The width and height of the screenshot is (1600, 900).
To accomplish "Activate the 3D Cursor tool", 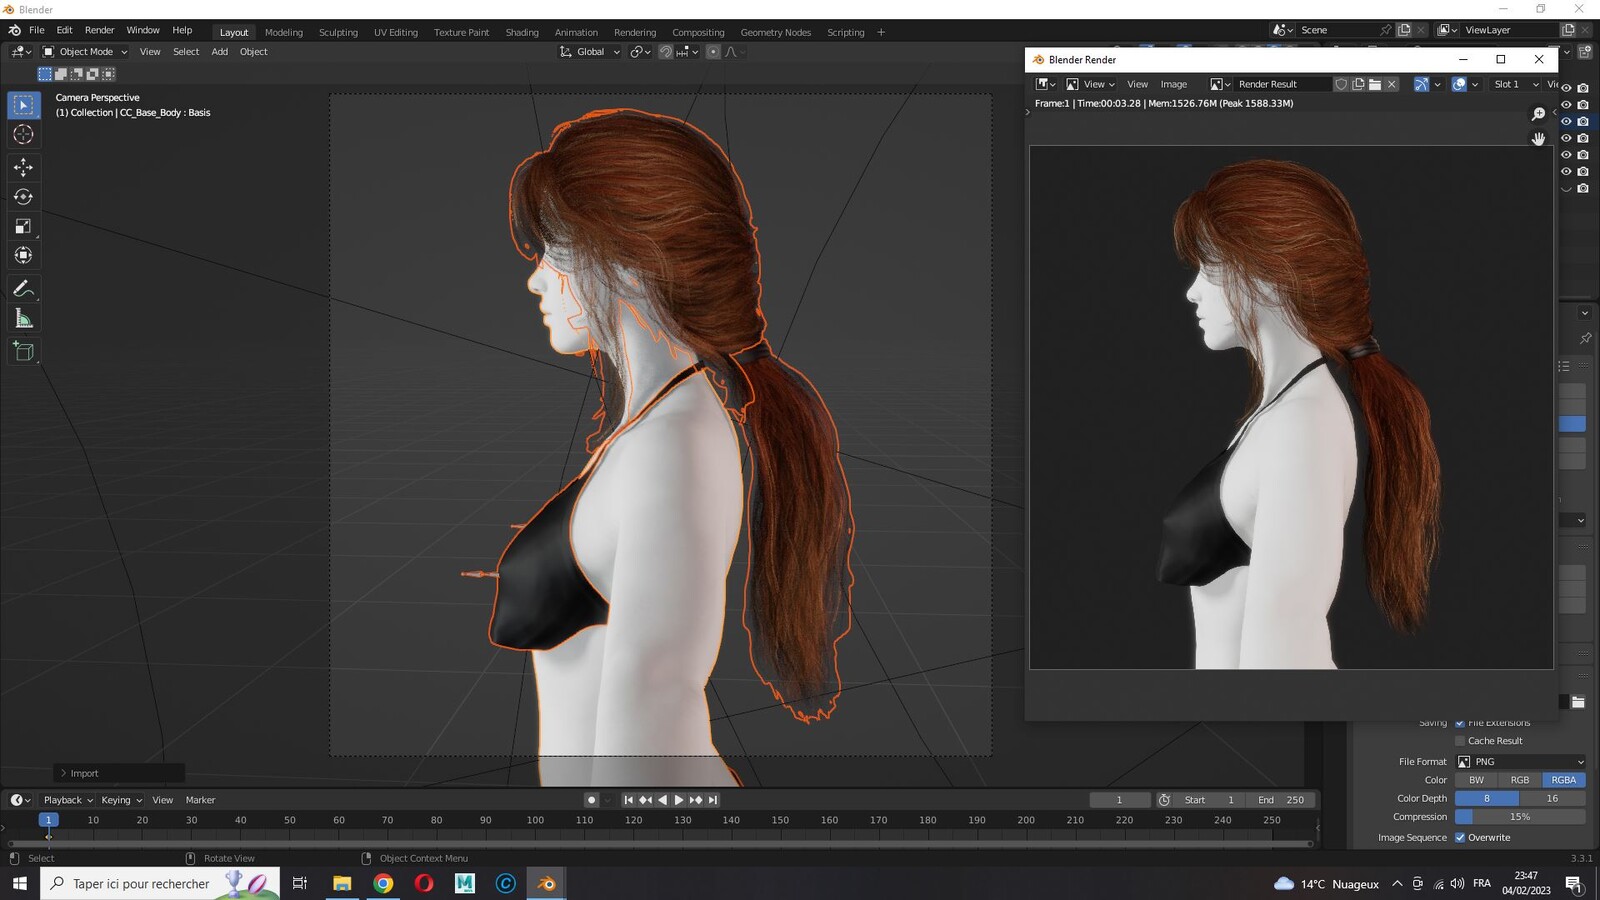I will click(23, 135).
